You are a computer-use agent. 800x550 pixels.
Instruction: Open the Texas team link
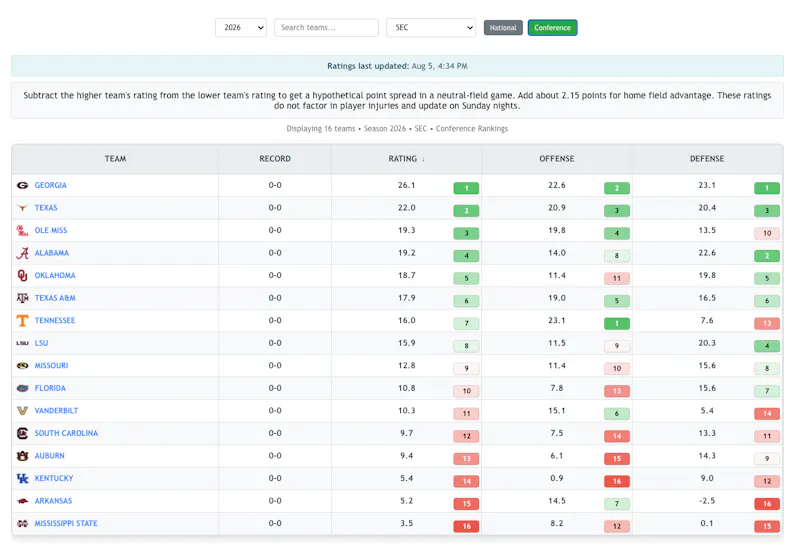point(46,208)
